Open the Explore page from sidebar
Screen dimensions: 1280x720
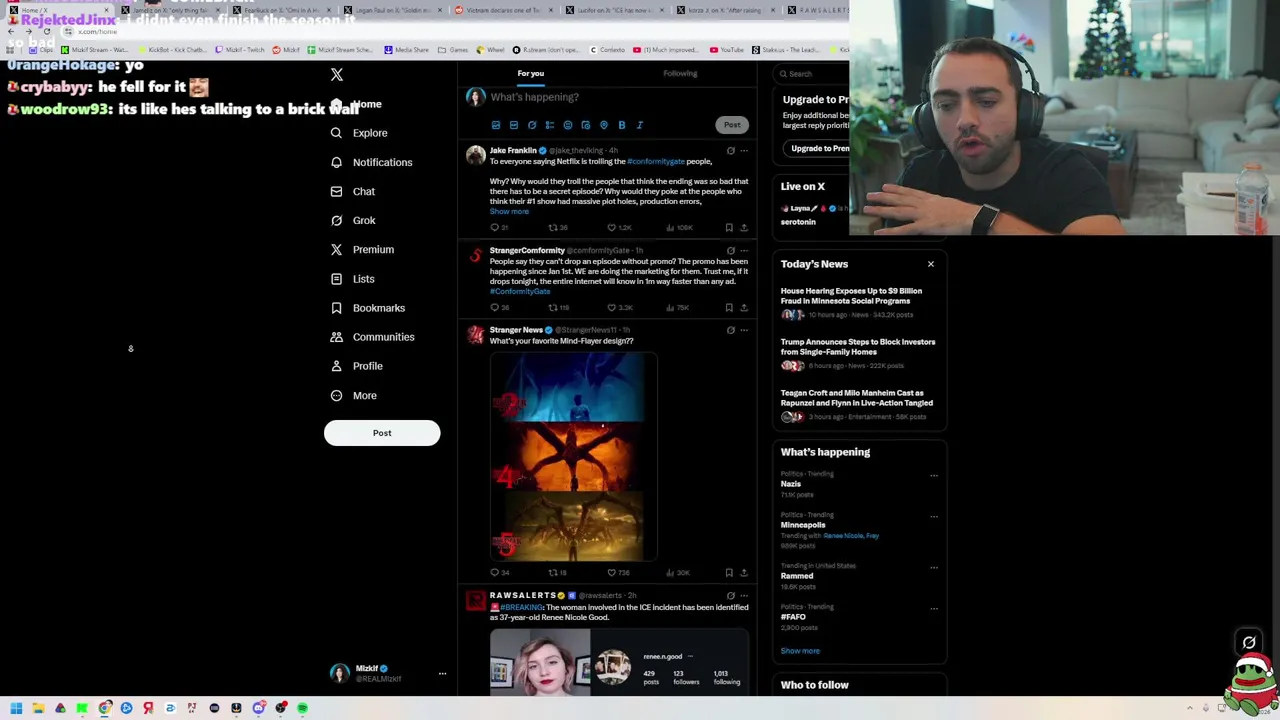tap(359, 133)
